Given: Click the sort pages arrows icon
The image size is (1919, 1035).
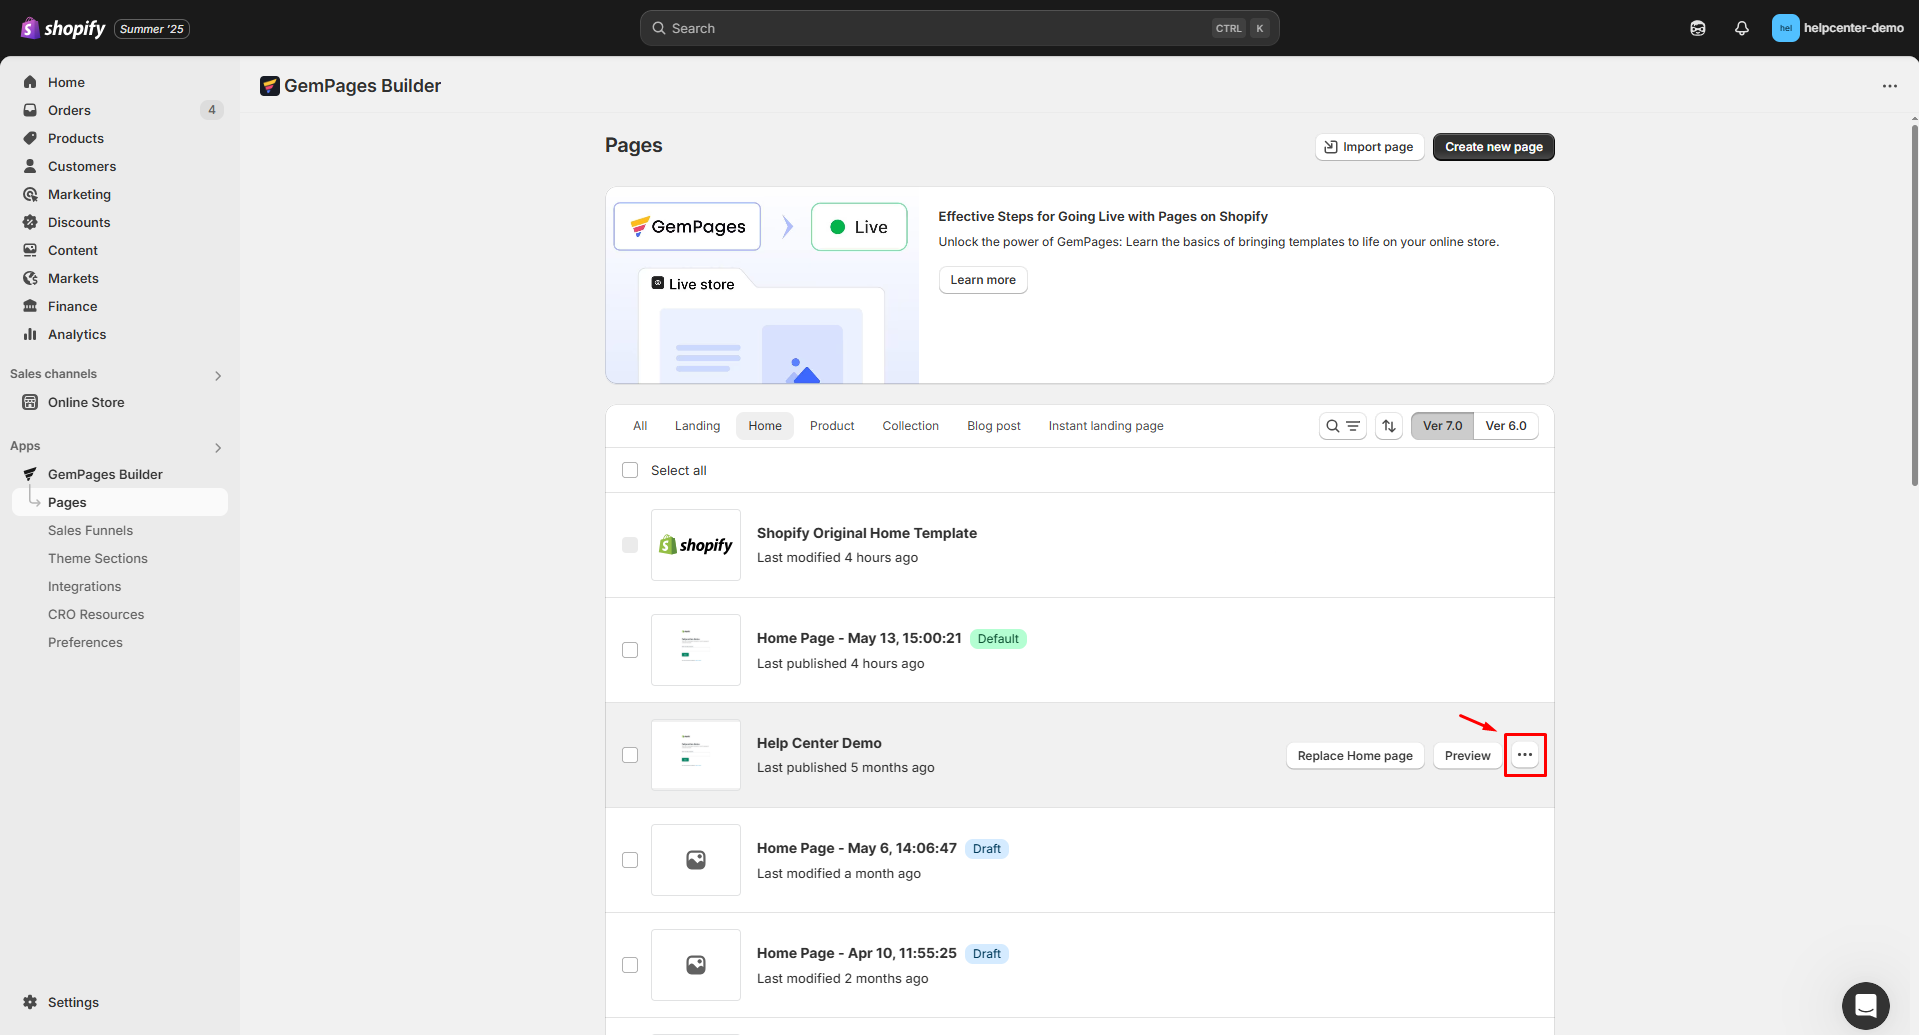Looking at the screenshot, I should tap(1388, 426).
